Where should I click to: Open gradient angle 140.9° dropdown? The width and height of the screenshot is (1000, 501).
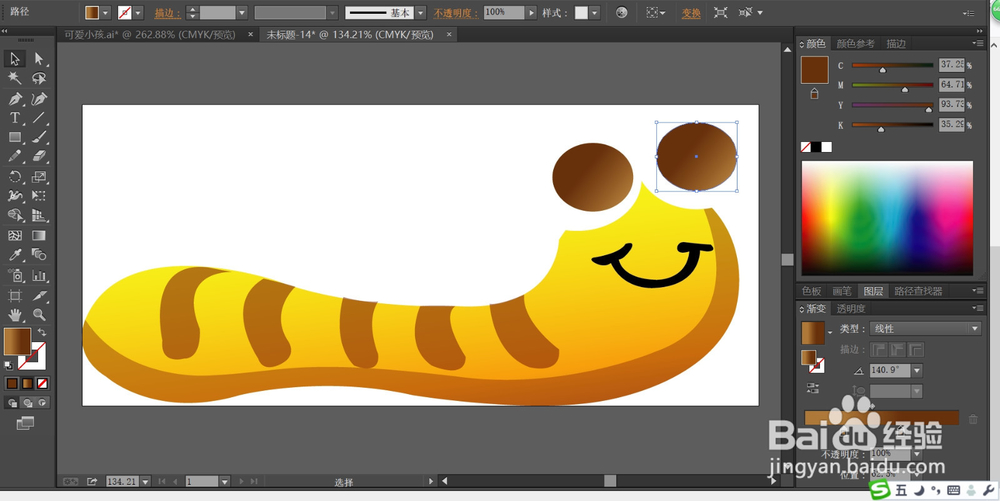coord(917,370)
